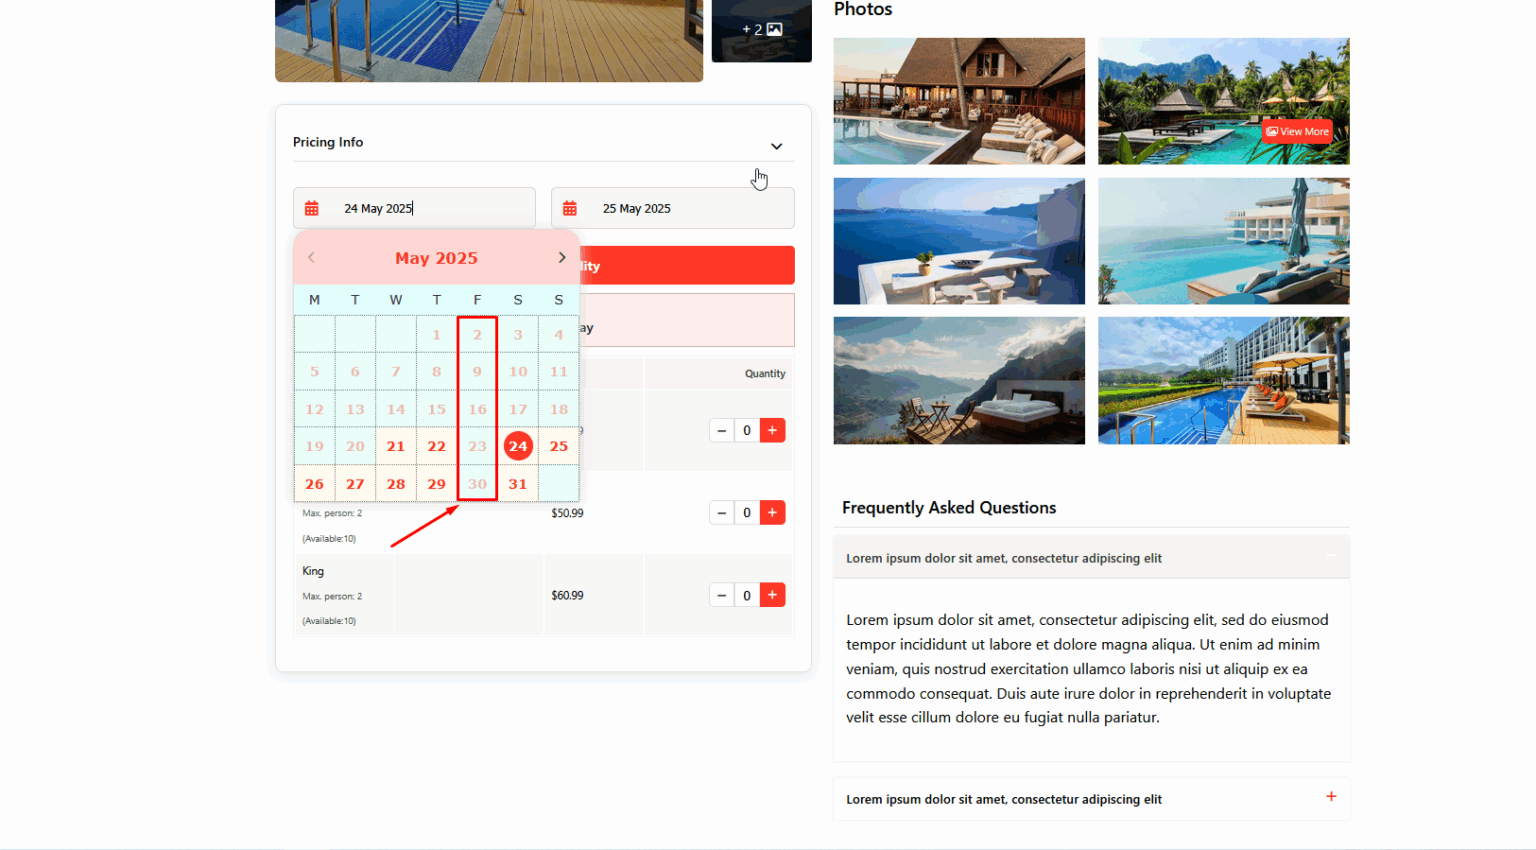Collapse the first FAQ question
Image resolution: width=1536 pixels, height=850 pixels.
click(x=1330, y=556)
